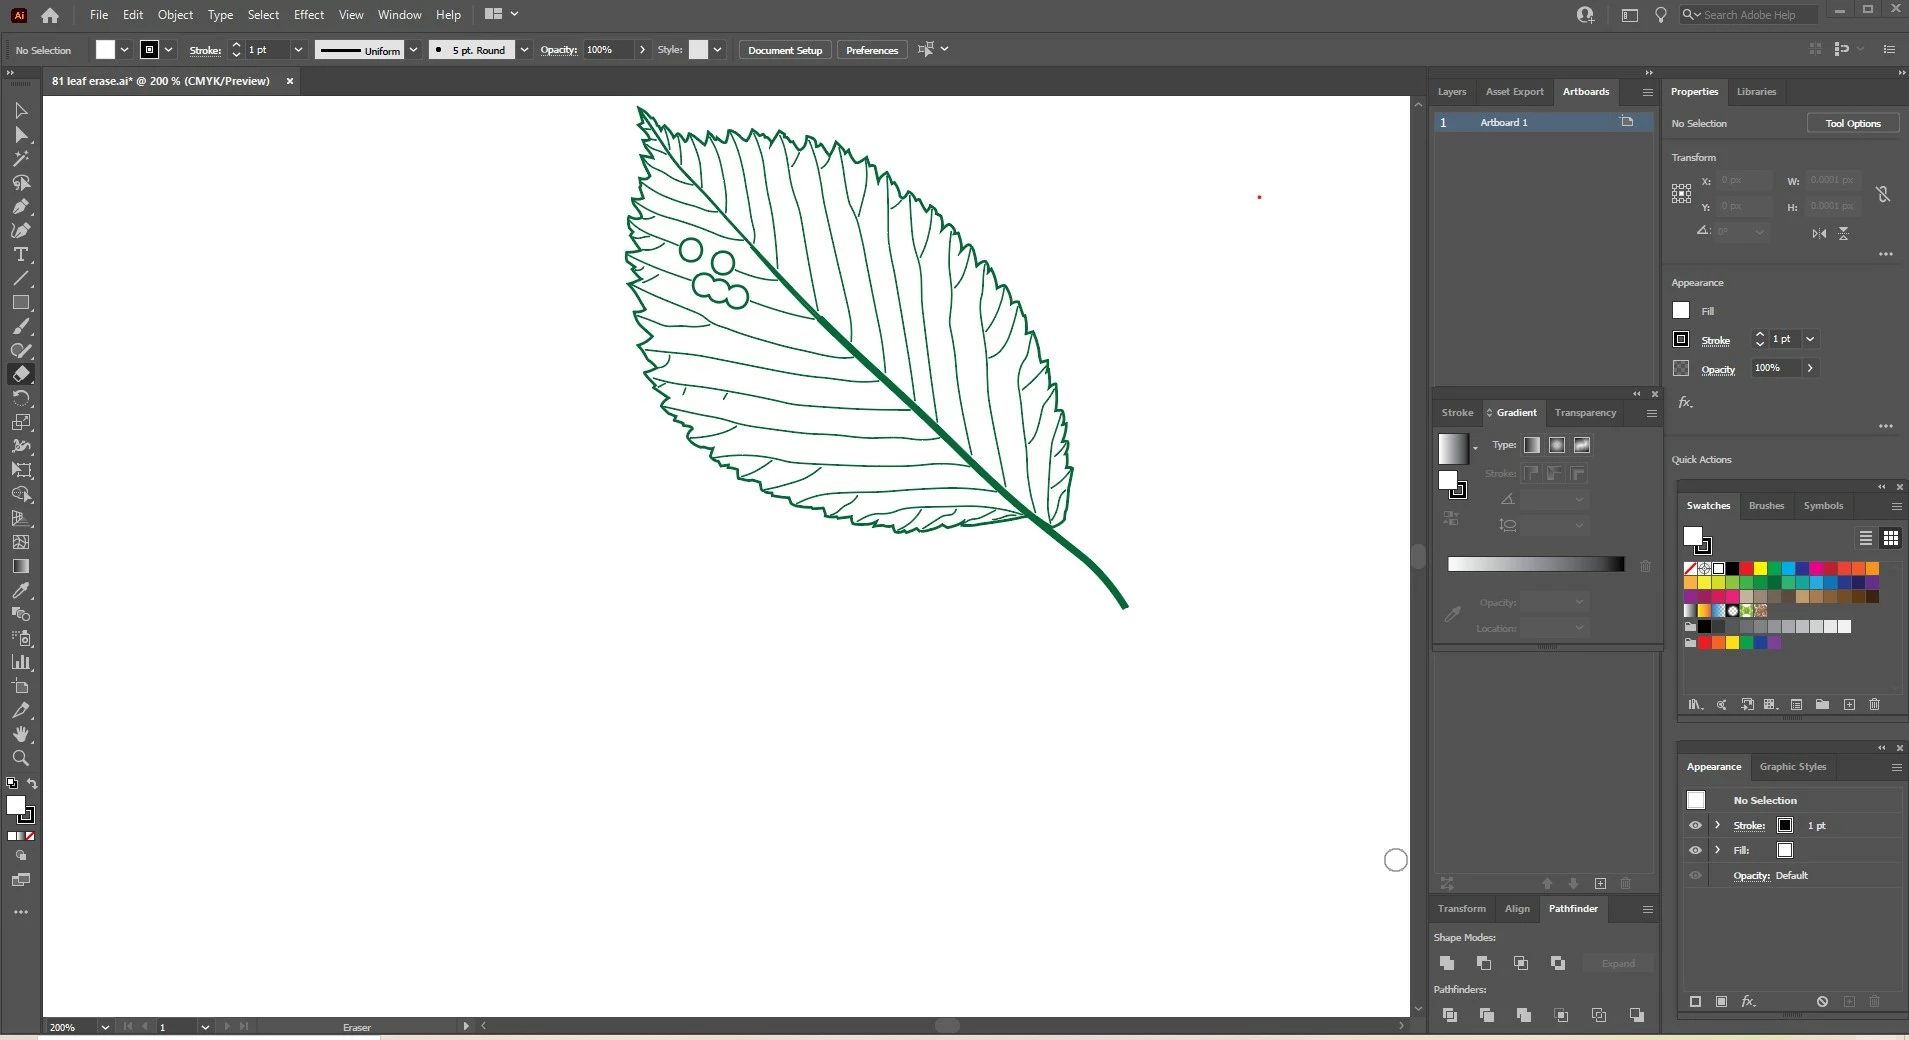Select the Eraser tool
1909x1040 pixels.
pos(20,374)
